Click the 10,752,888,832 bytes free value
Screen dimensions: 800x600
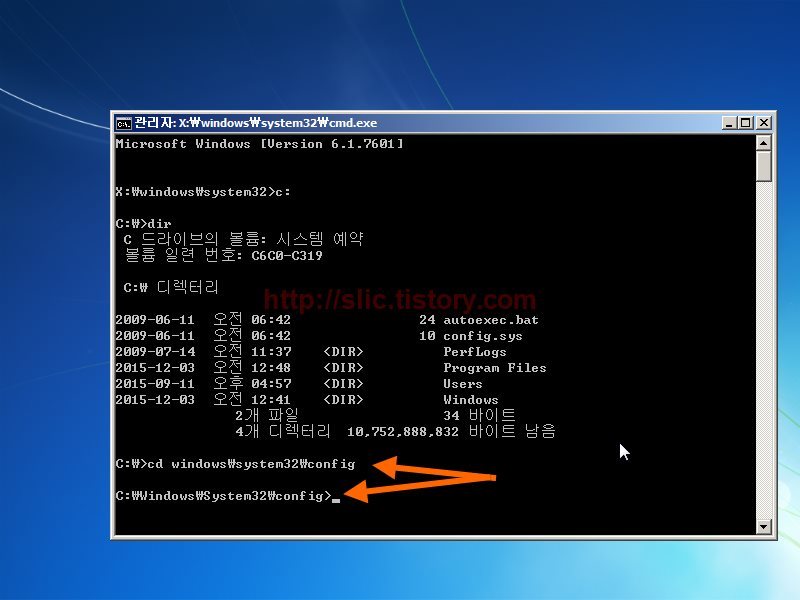coord(403,432)
